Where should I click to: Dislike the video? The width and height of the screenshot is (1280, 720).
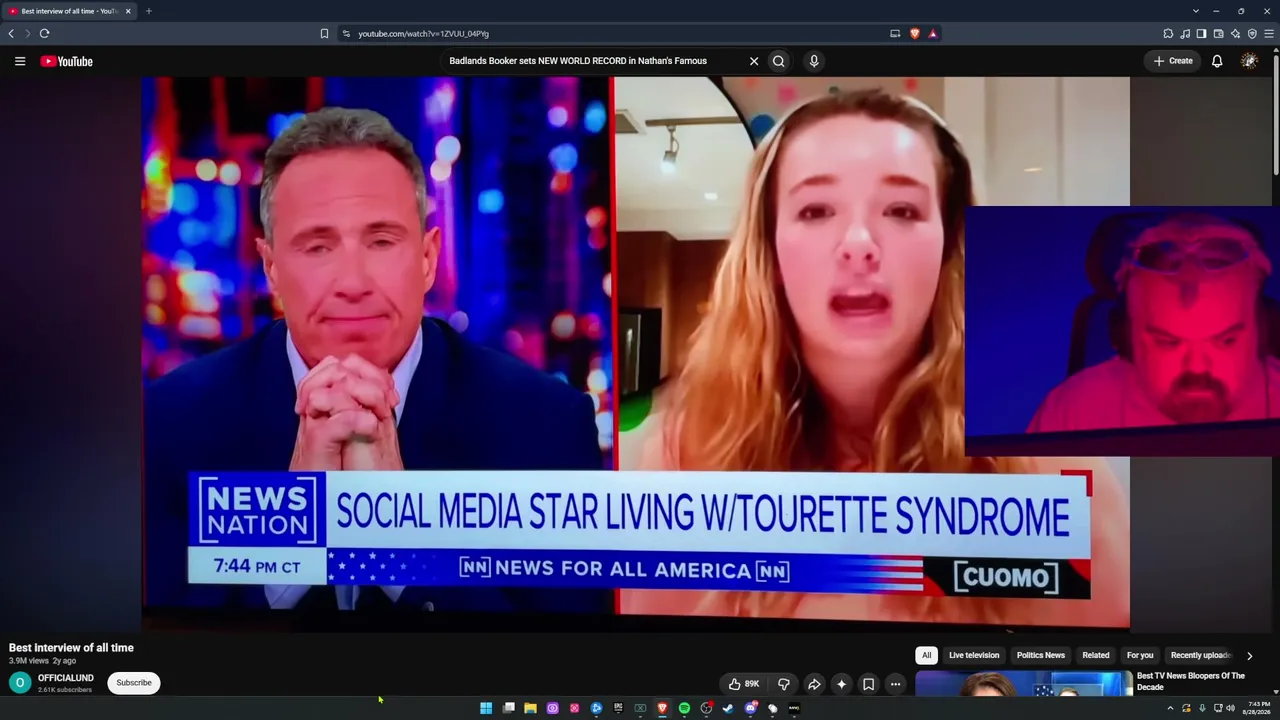[784, 684]
